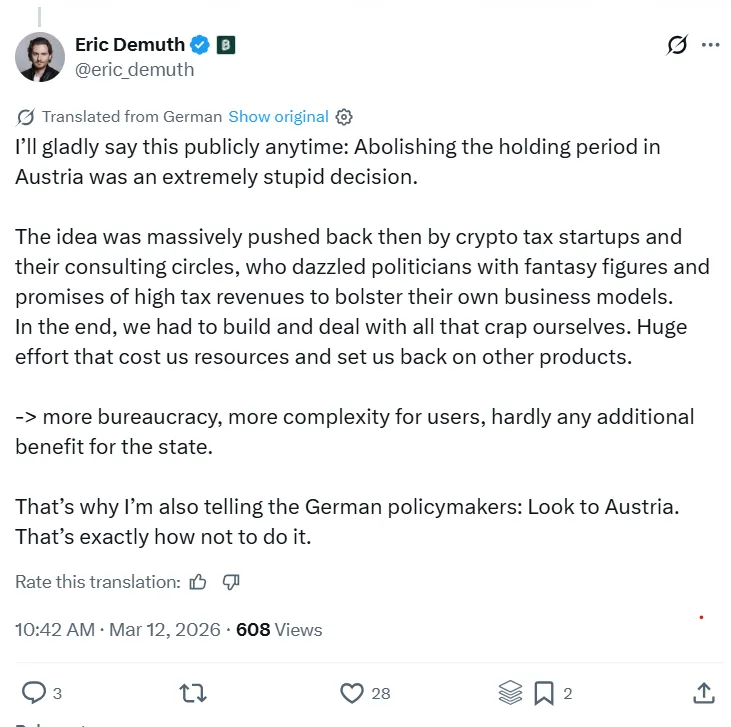731x727 pixels.
Task: Bookmark this post
Action: (544, 693)
